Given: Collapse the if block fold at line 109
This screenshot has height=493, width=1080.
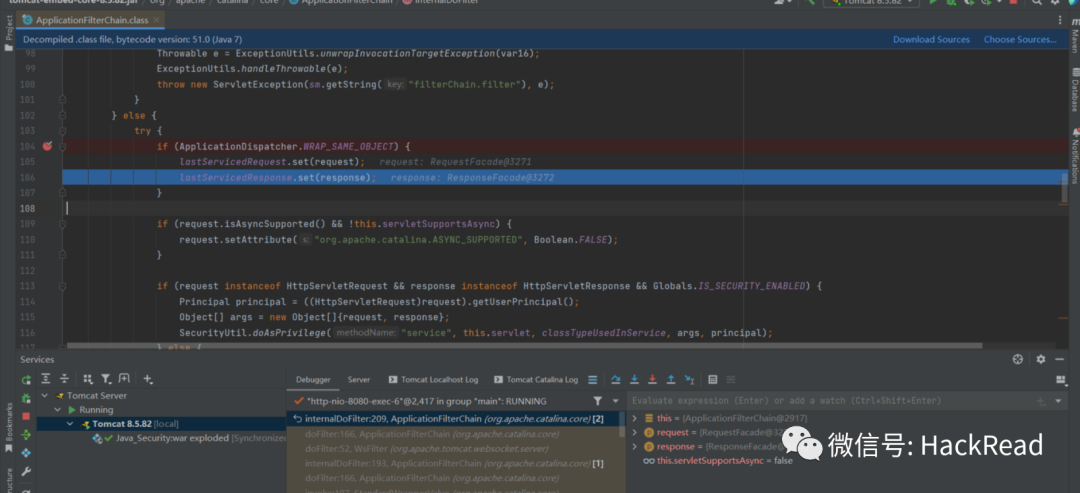Looking at the screenshot, I should 62,224.
